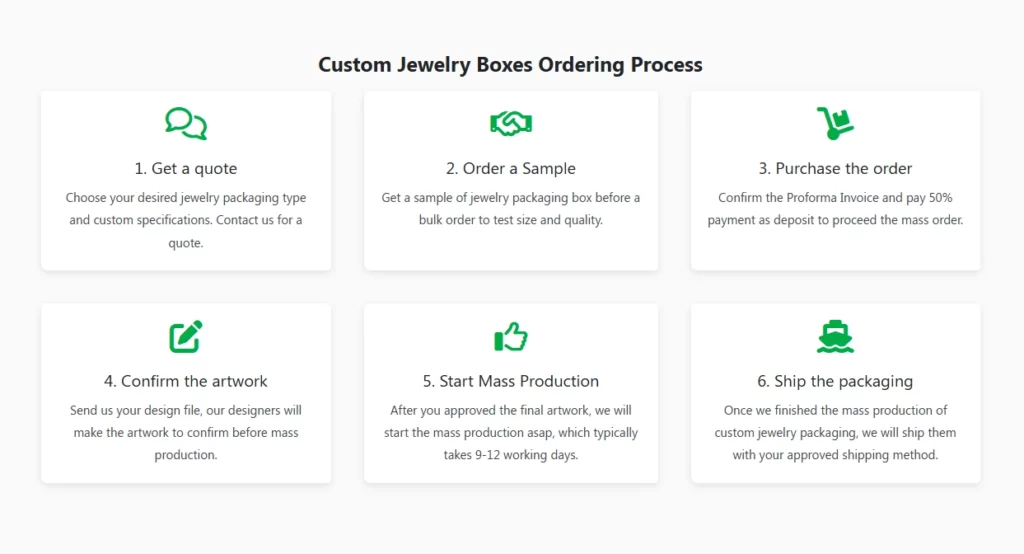Image resolution: width=1024 pixels, height=554 pixels.
Task: Open the '6. Ship the packaging' heading
Action: click(x=835, y=381)
